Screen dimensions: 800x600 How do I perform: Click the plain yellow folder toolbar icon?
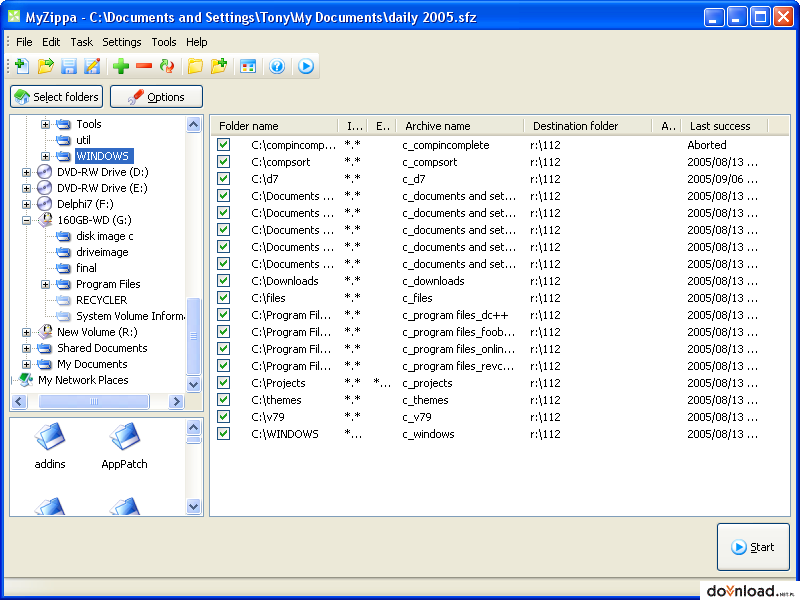point(195,66)
